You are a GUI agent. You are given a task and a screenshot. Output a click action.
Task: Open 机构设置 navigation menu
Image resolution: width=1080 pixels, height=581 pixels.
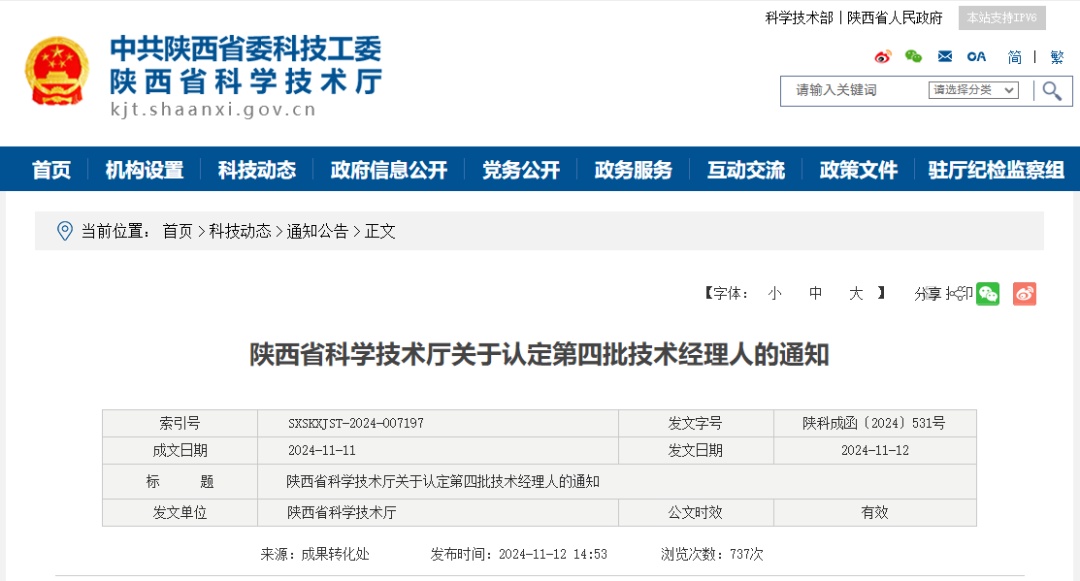pyautogui.click(x=145, y=170)
